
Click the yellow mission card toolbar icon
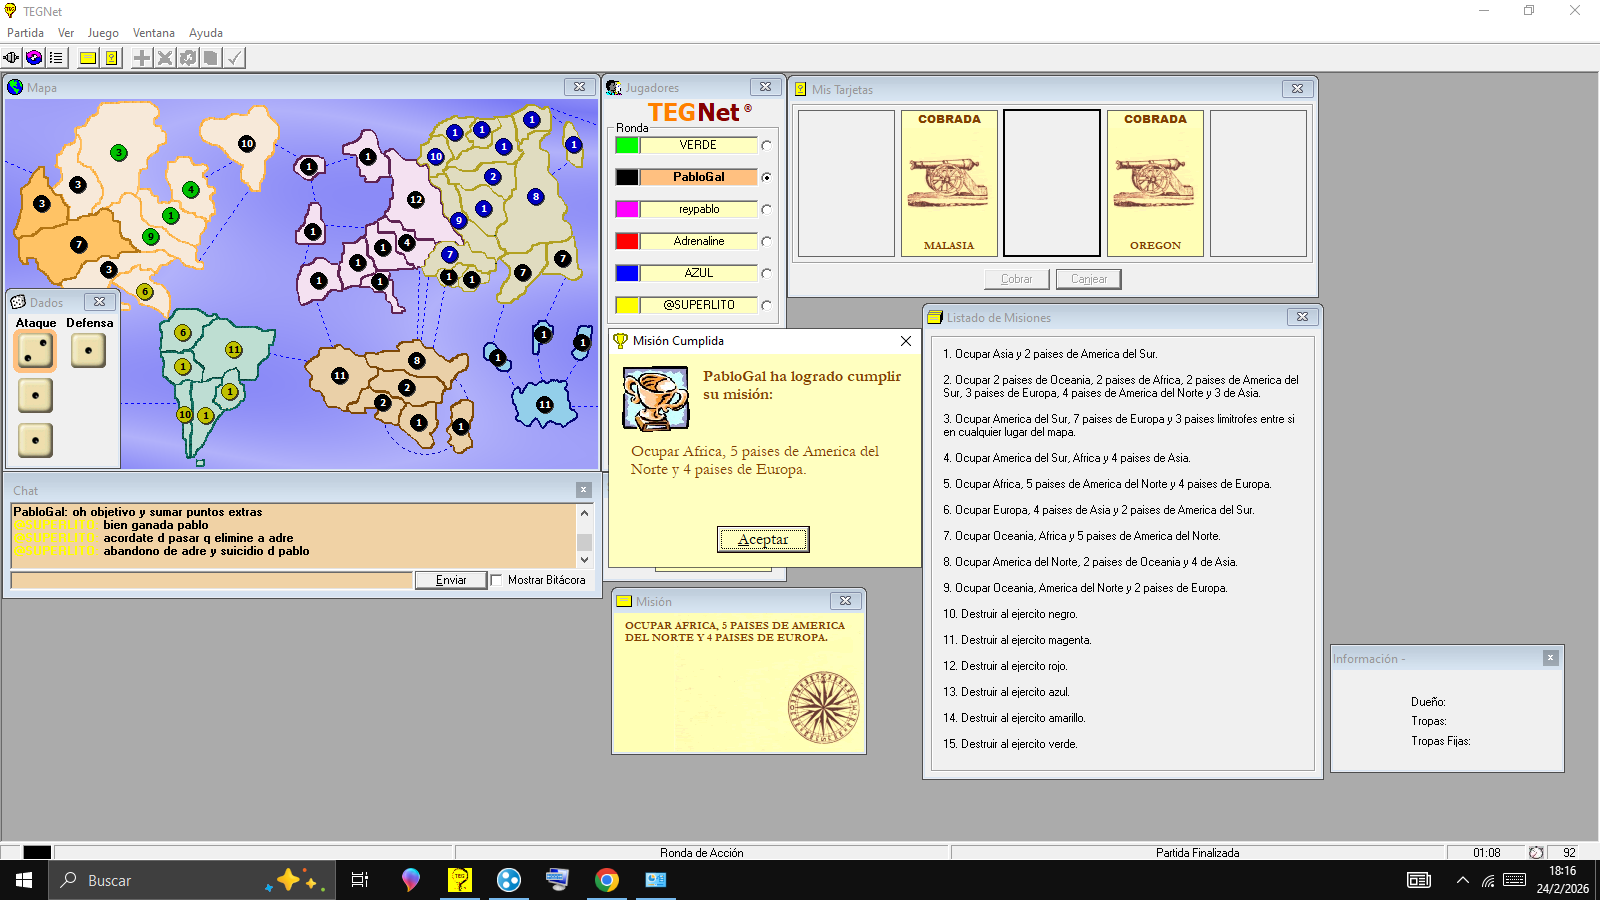pos(88,58)
